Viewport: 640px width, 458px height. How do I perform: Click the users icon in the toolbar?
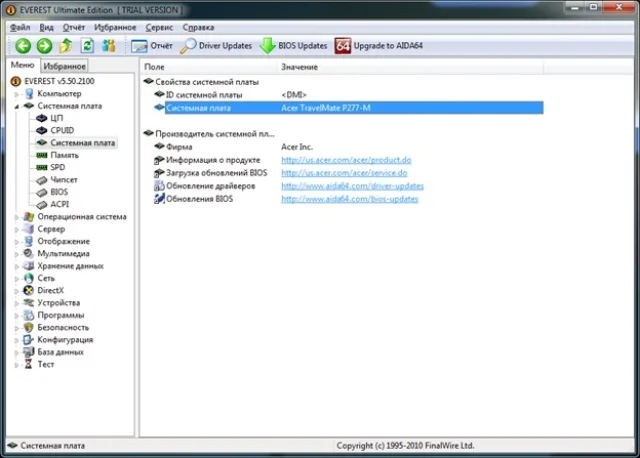pos(109,46)
